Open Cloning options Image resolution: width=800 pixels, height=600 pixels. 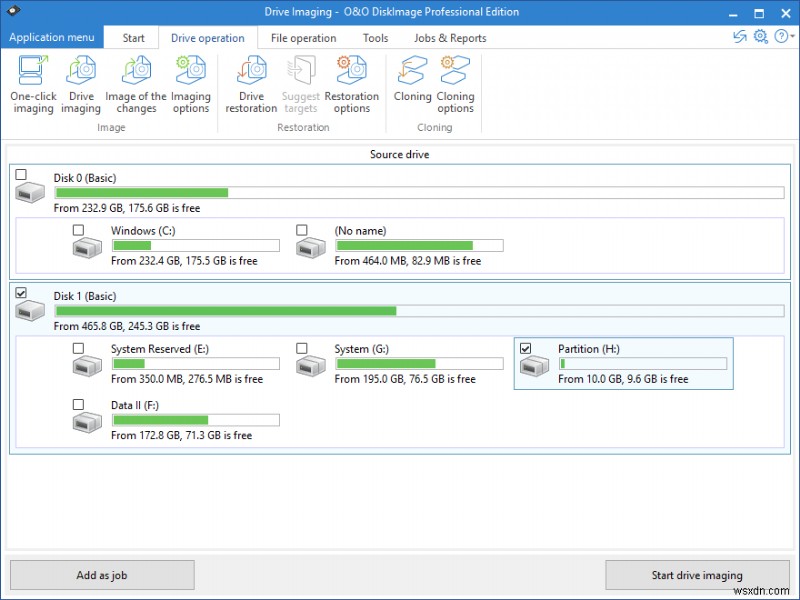click(x=455, y=85)
